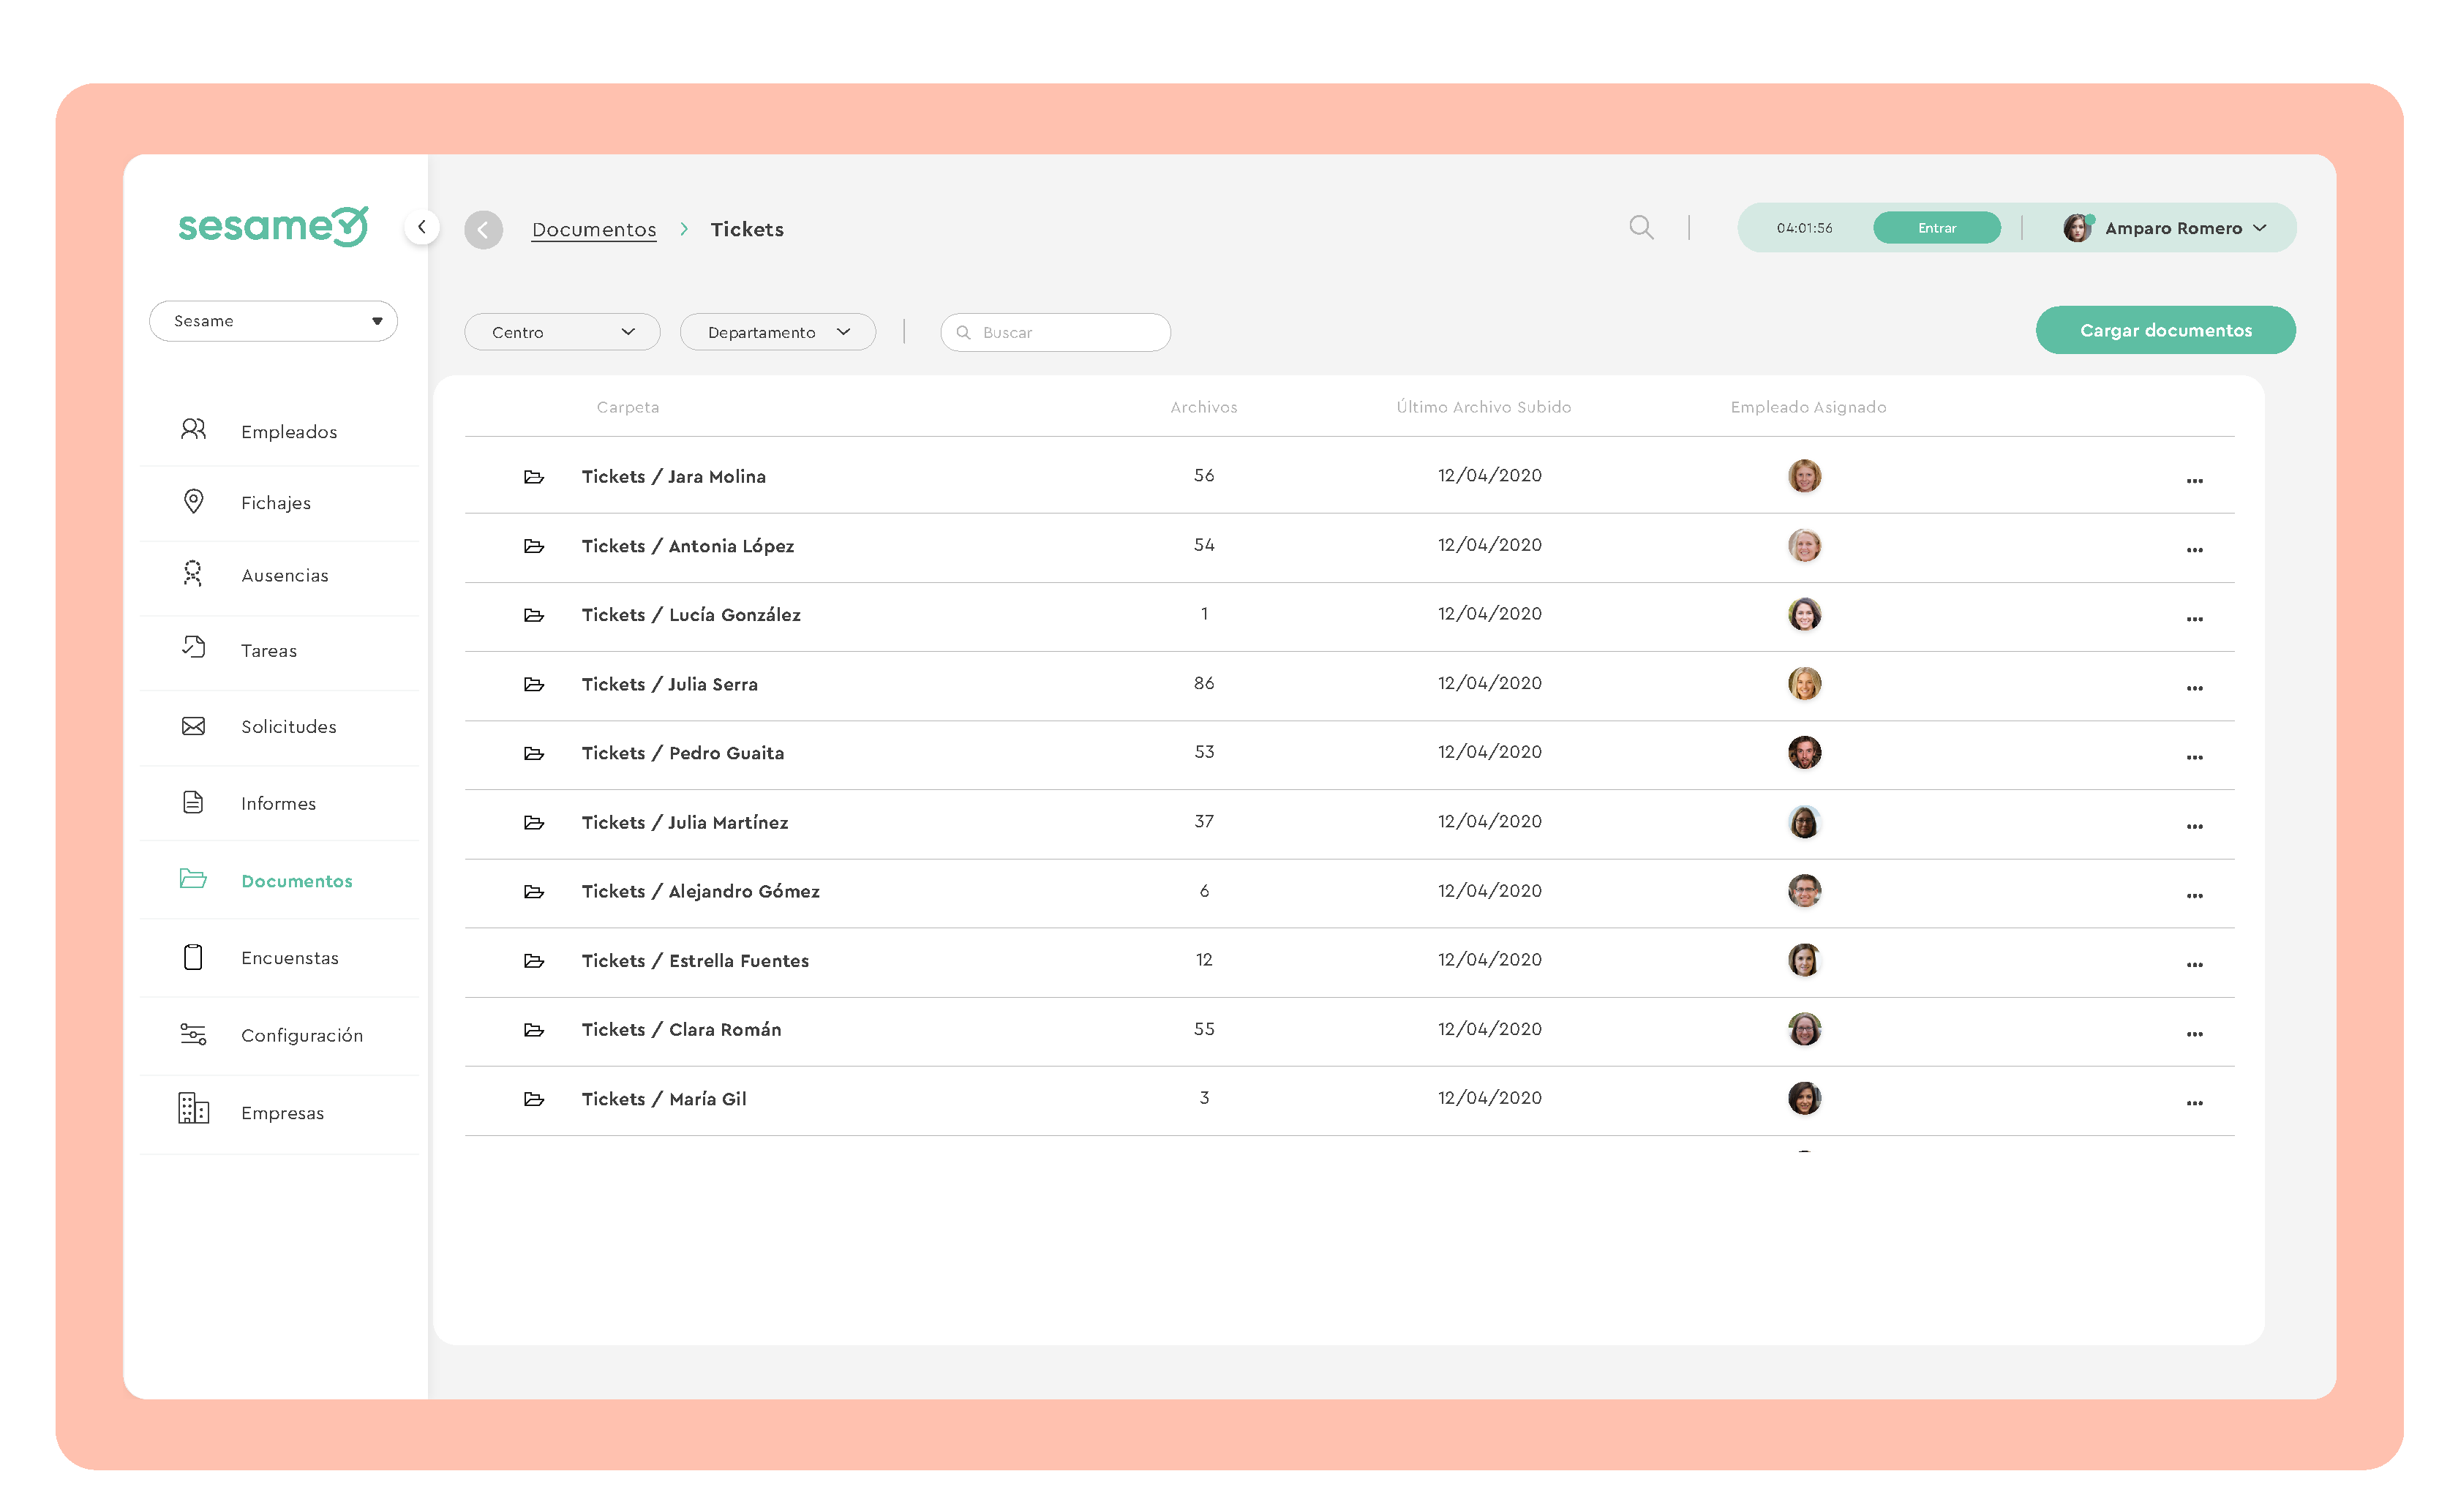Viewport: 2439px width, 1512px height.
Task: Click the folder icon for Antonia López
Action: click(534, 546)
